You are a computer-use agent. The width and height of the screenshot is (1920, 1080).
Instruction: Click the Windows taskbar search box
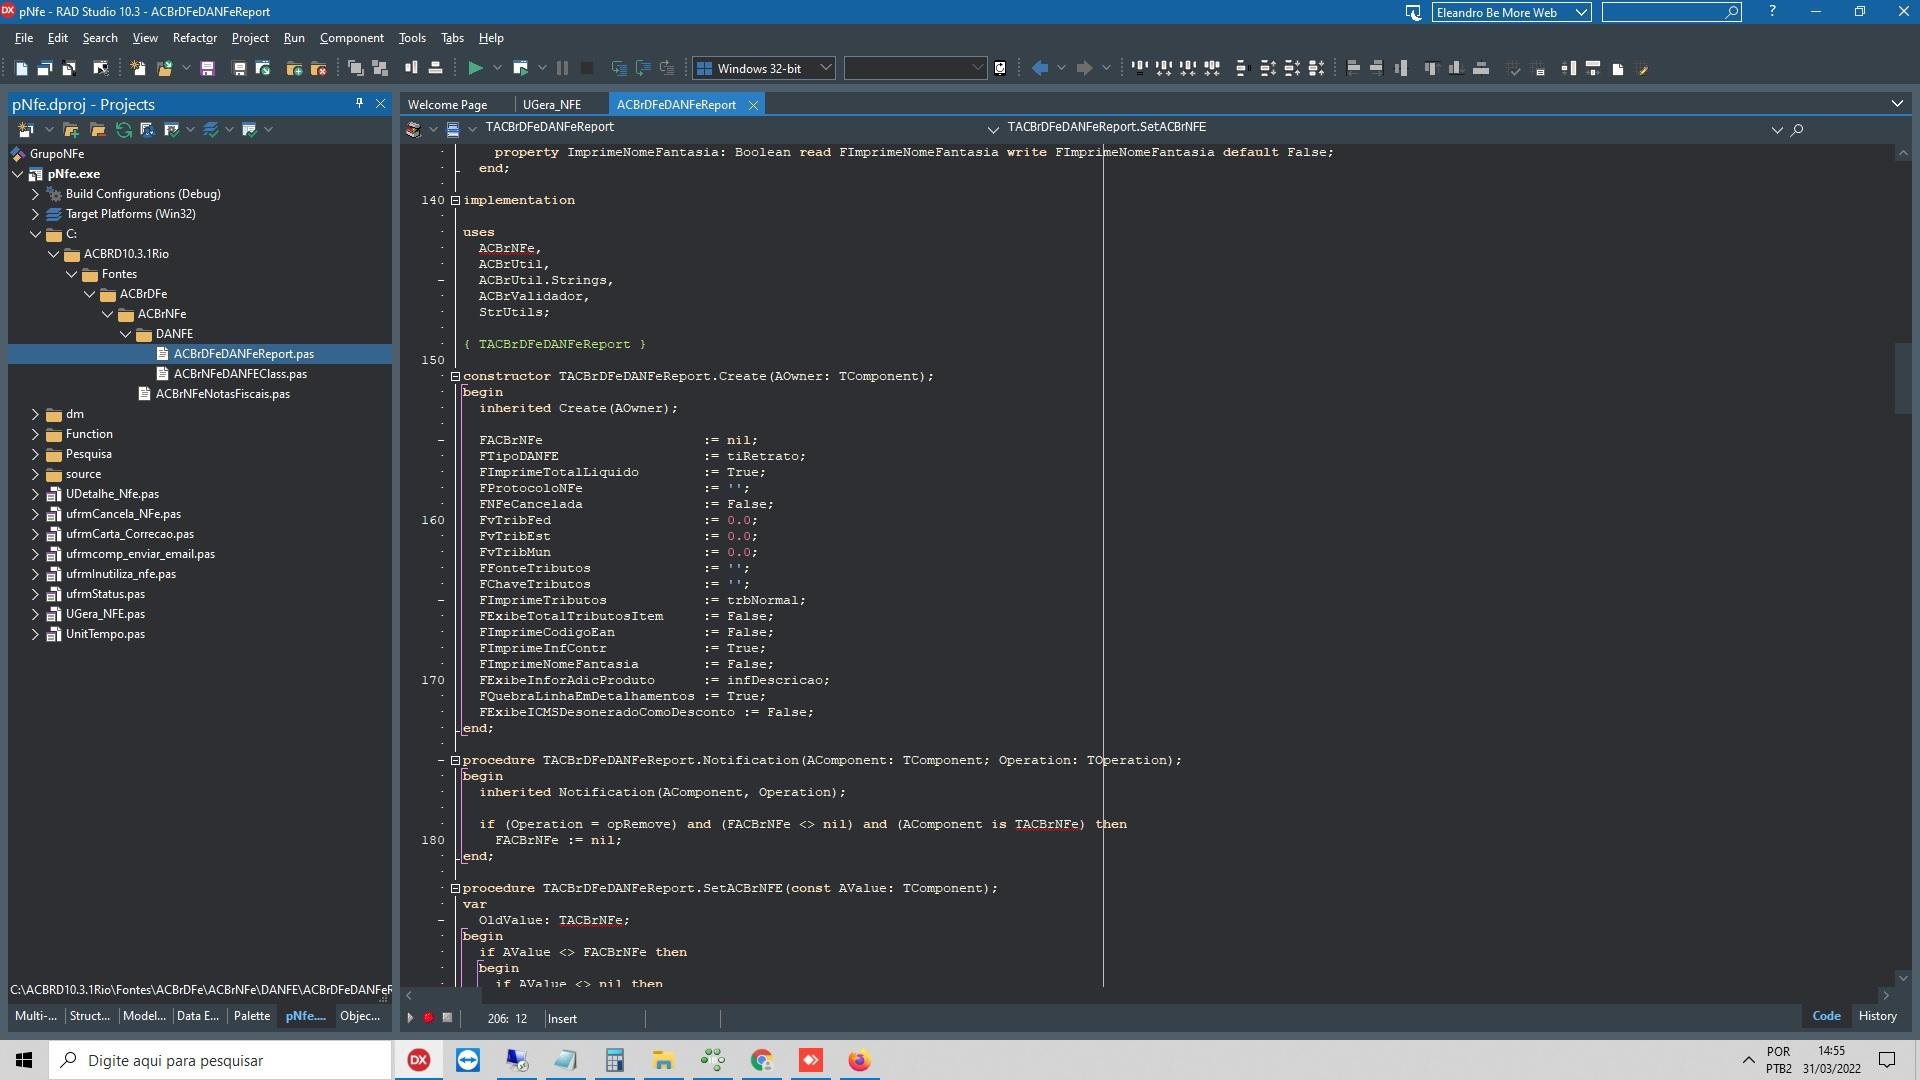(220, 1060)
